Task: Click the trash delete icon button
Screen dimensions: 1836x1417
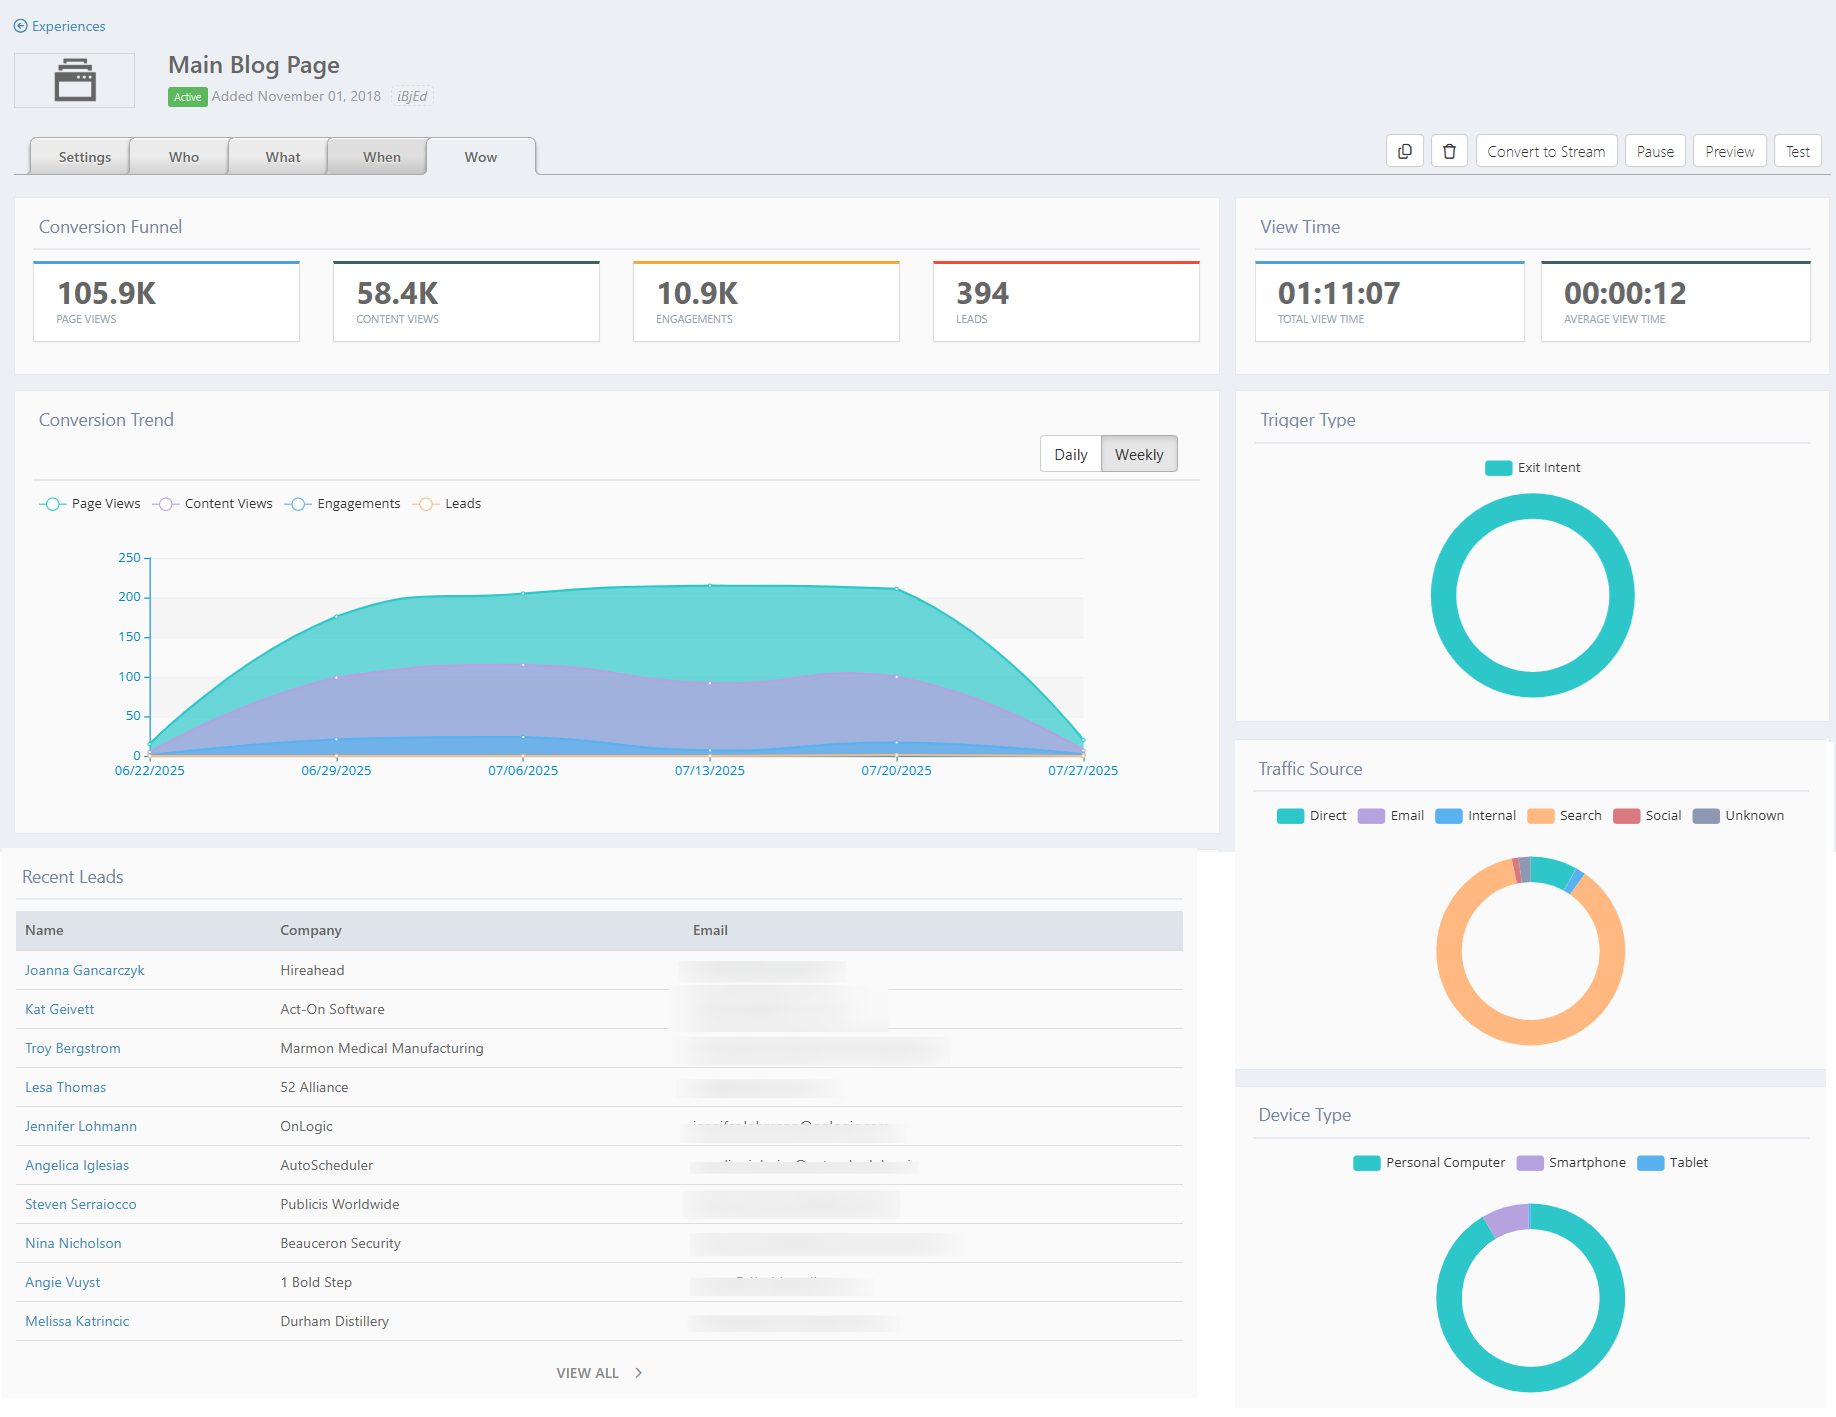Action: coord(1450,152)
